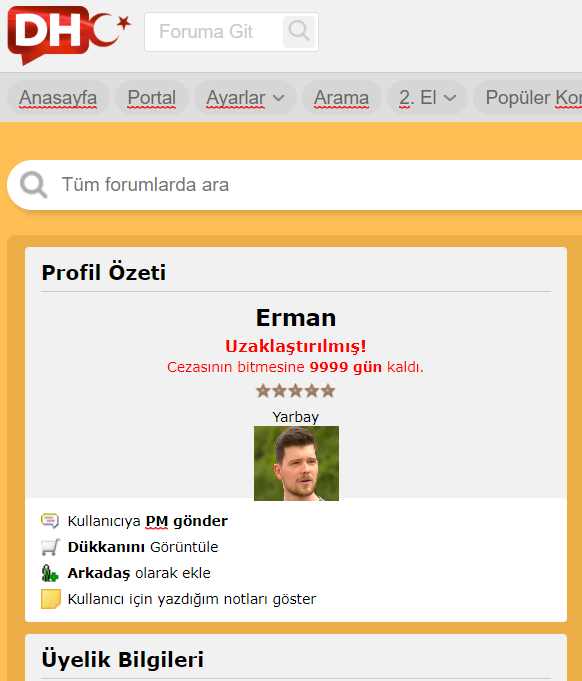This screenshot has width=582, height=681.
Task: Click the yellow sticky note icon
Action: [50, 599]
